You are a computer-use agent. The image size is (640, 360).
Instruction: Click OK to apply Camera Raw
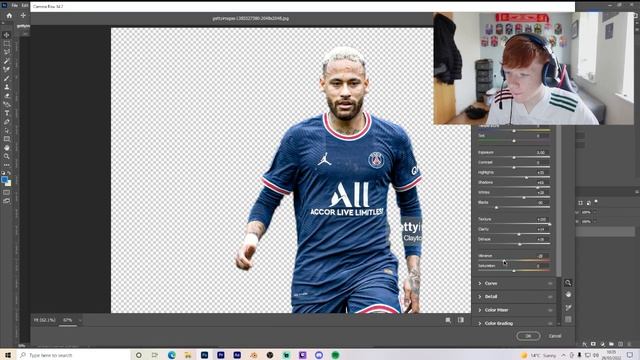click(528, 336)
